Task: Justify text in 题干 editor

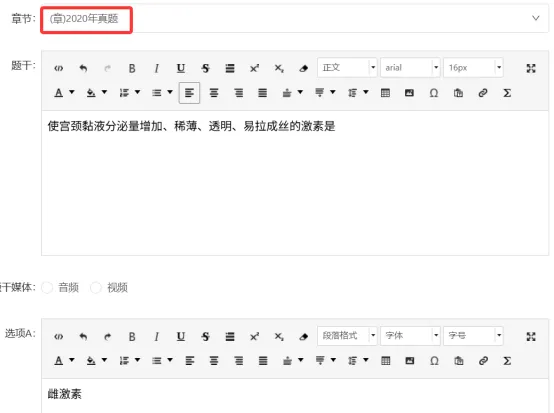Action: [263, 93]
